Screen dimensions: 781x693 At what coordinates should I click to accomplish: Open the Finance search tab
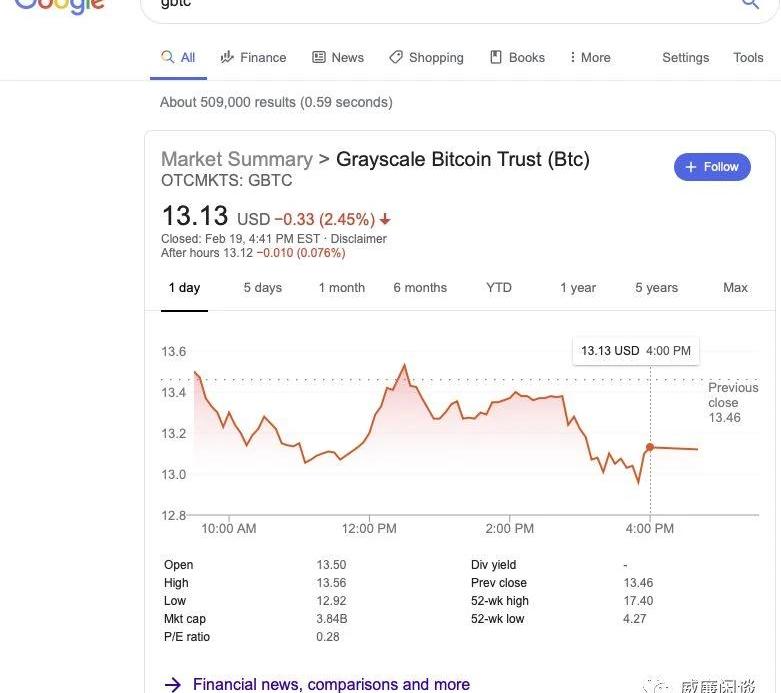click(x=253, y=57)
